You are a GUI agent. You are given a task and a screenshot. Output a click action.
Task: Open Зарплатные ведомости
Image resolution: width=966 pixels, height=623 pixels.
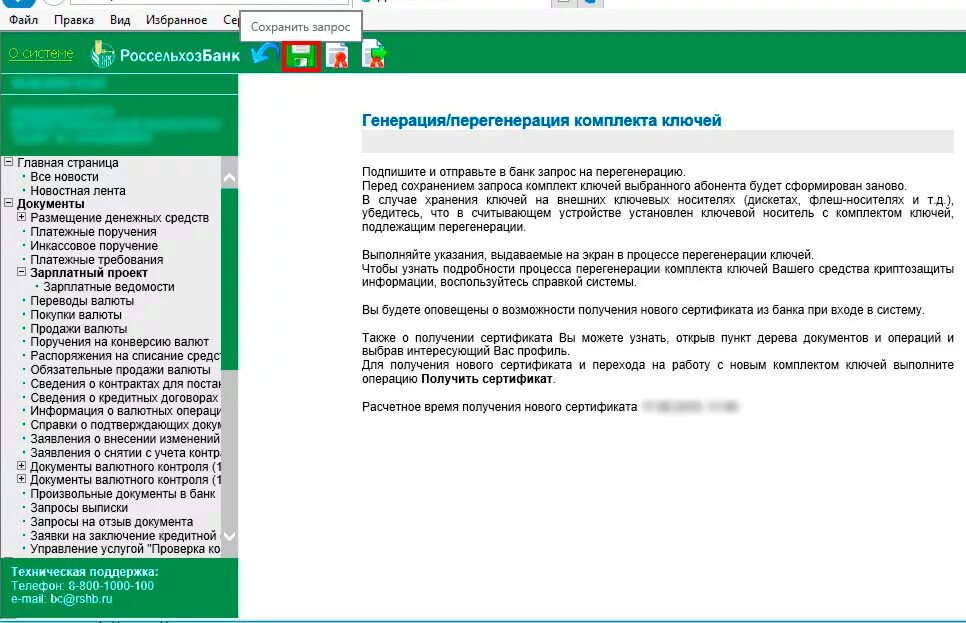tap(108, 287)
